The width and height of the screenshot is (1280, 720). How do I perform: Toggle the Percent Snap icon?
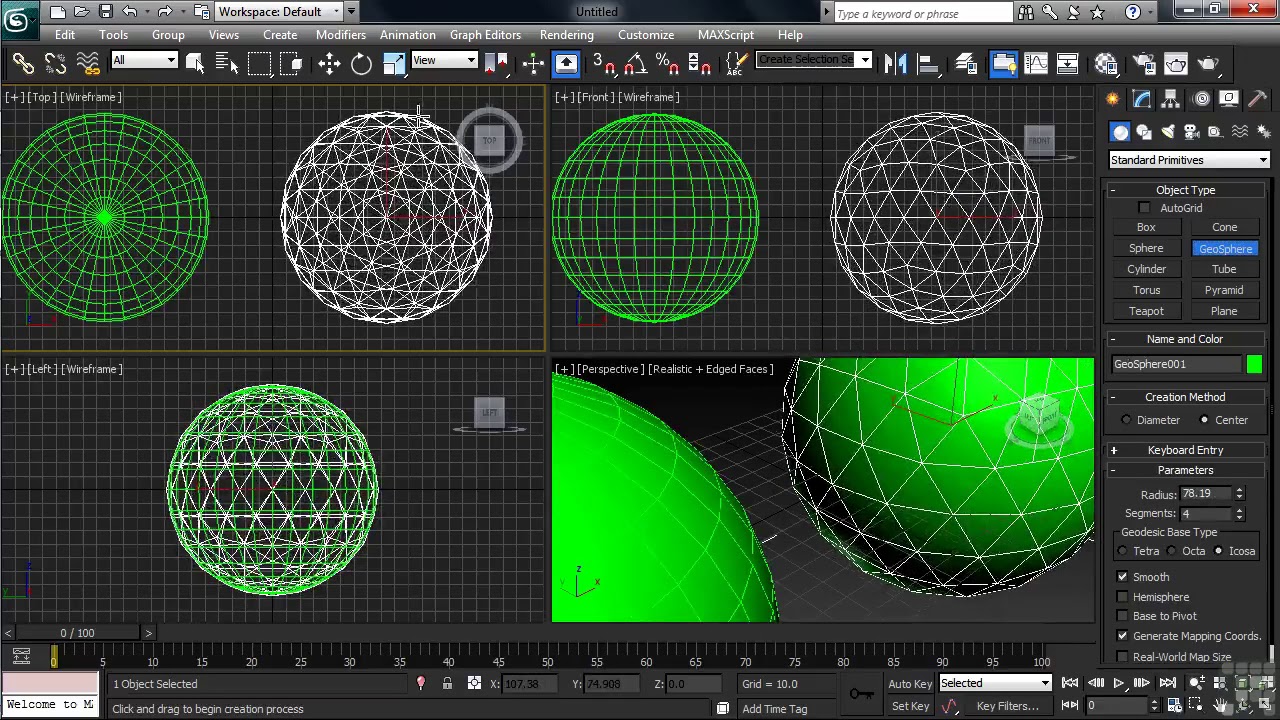[667, 64]
